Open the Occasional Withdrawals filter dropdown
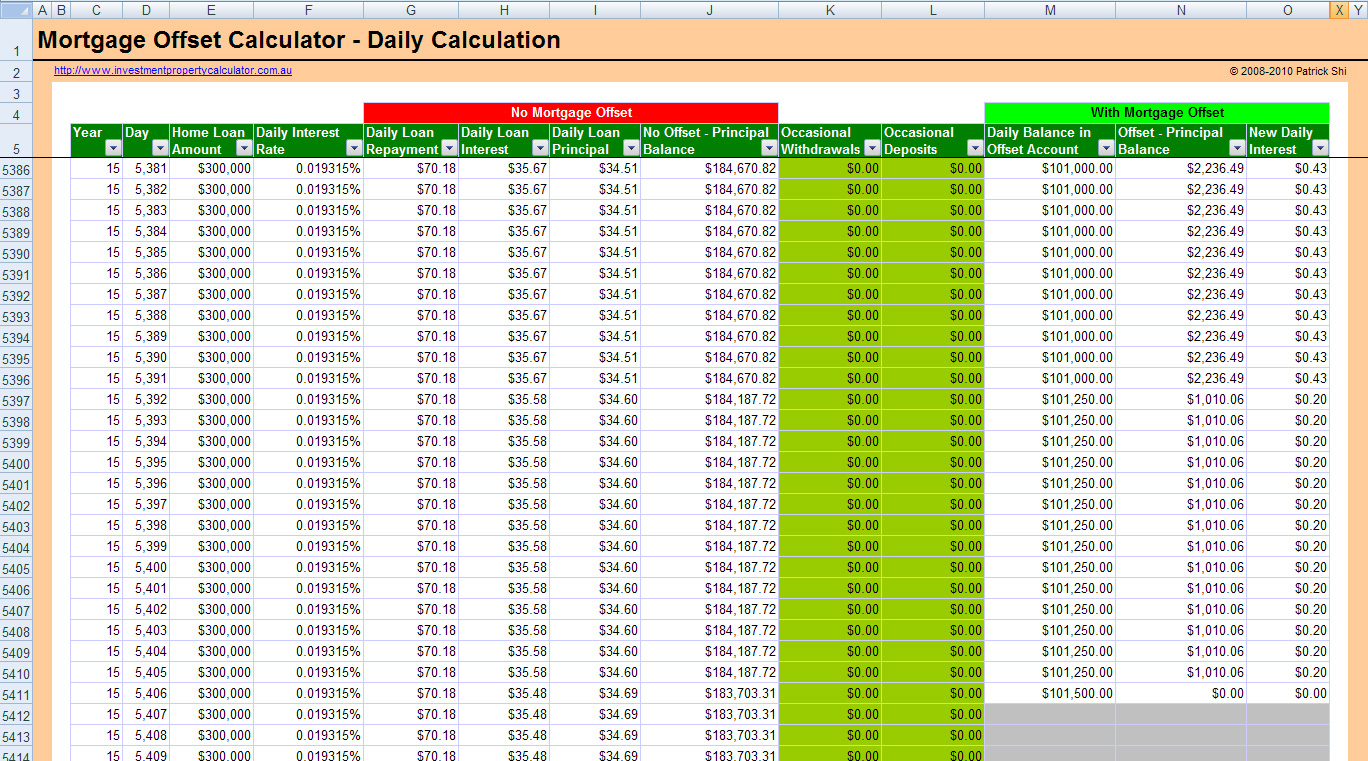The height and width of the screenshot is (761, 1368). coord(872,148)
